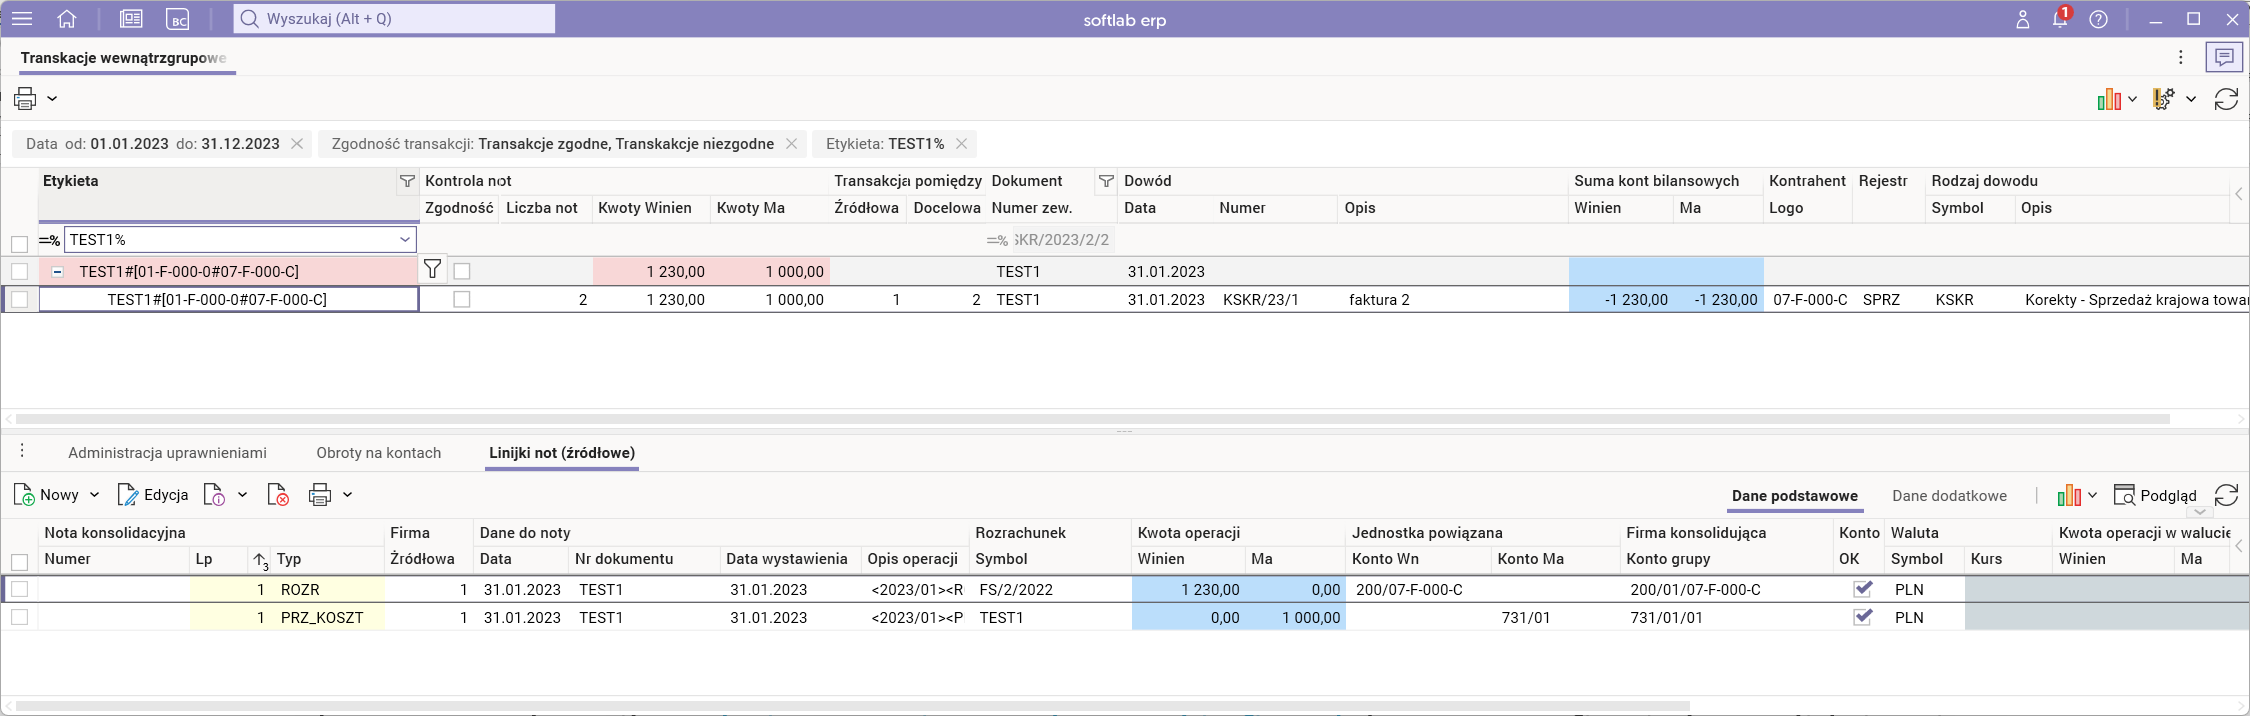This screenshot has height=716, width=2250.
Task: Click the chat panel icon
Action: coord(2224,58)
